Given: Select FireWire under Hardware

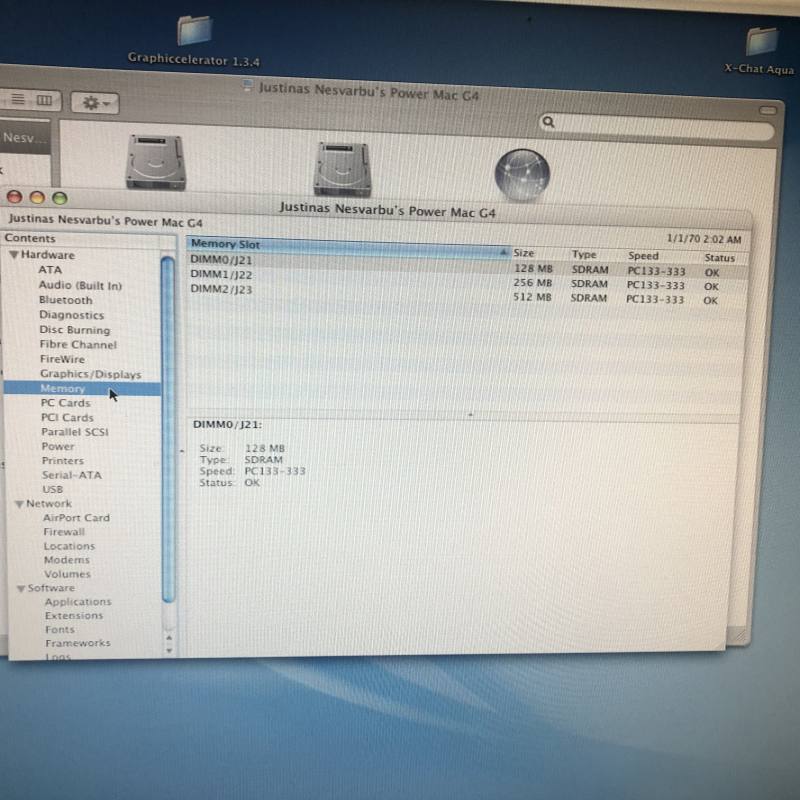Looking at the screenshot, I should [62, 359].
